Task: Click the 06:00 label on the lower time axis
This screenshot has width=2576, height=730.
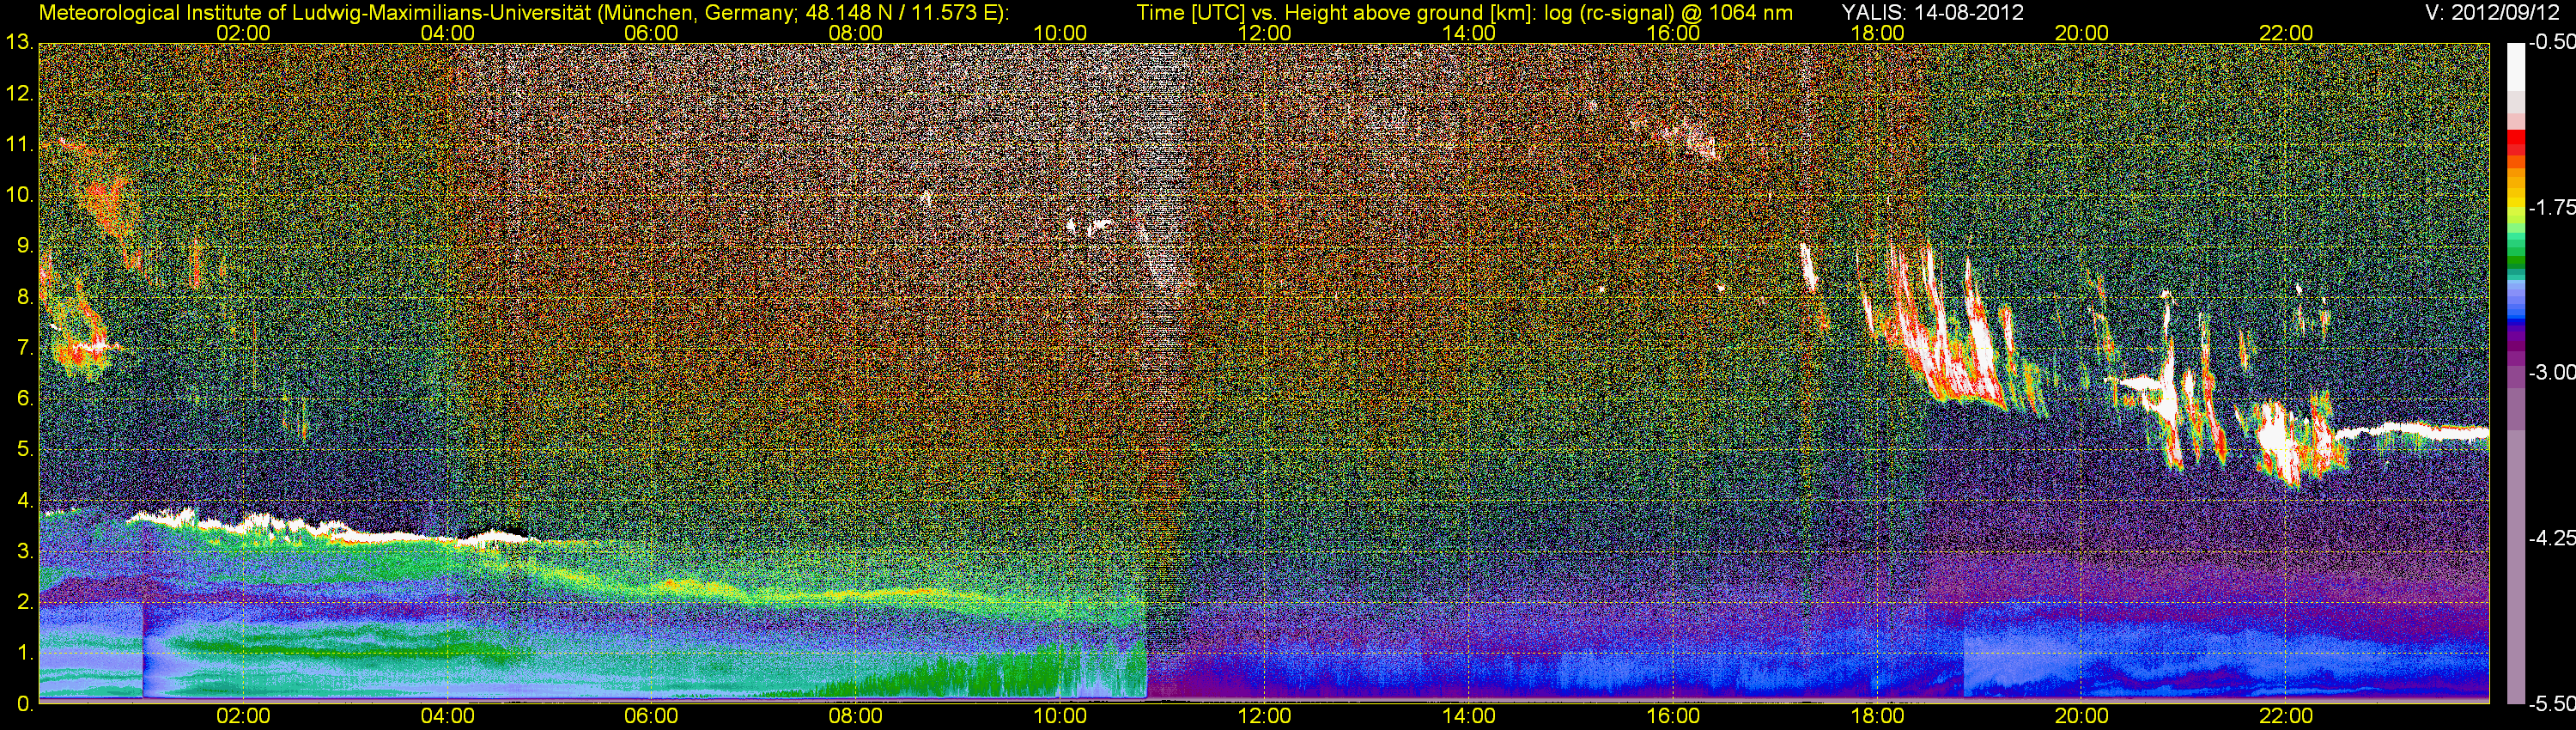Action: point(651,716)
